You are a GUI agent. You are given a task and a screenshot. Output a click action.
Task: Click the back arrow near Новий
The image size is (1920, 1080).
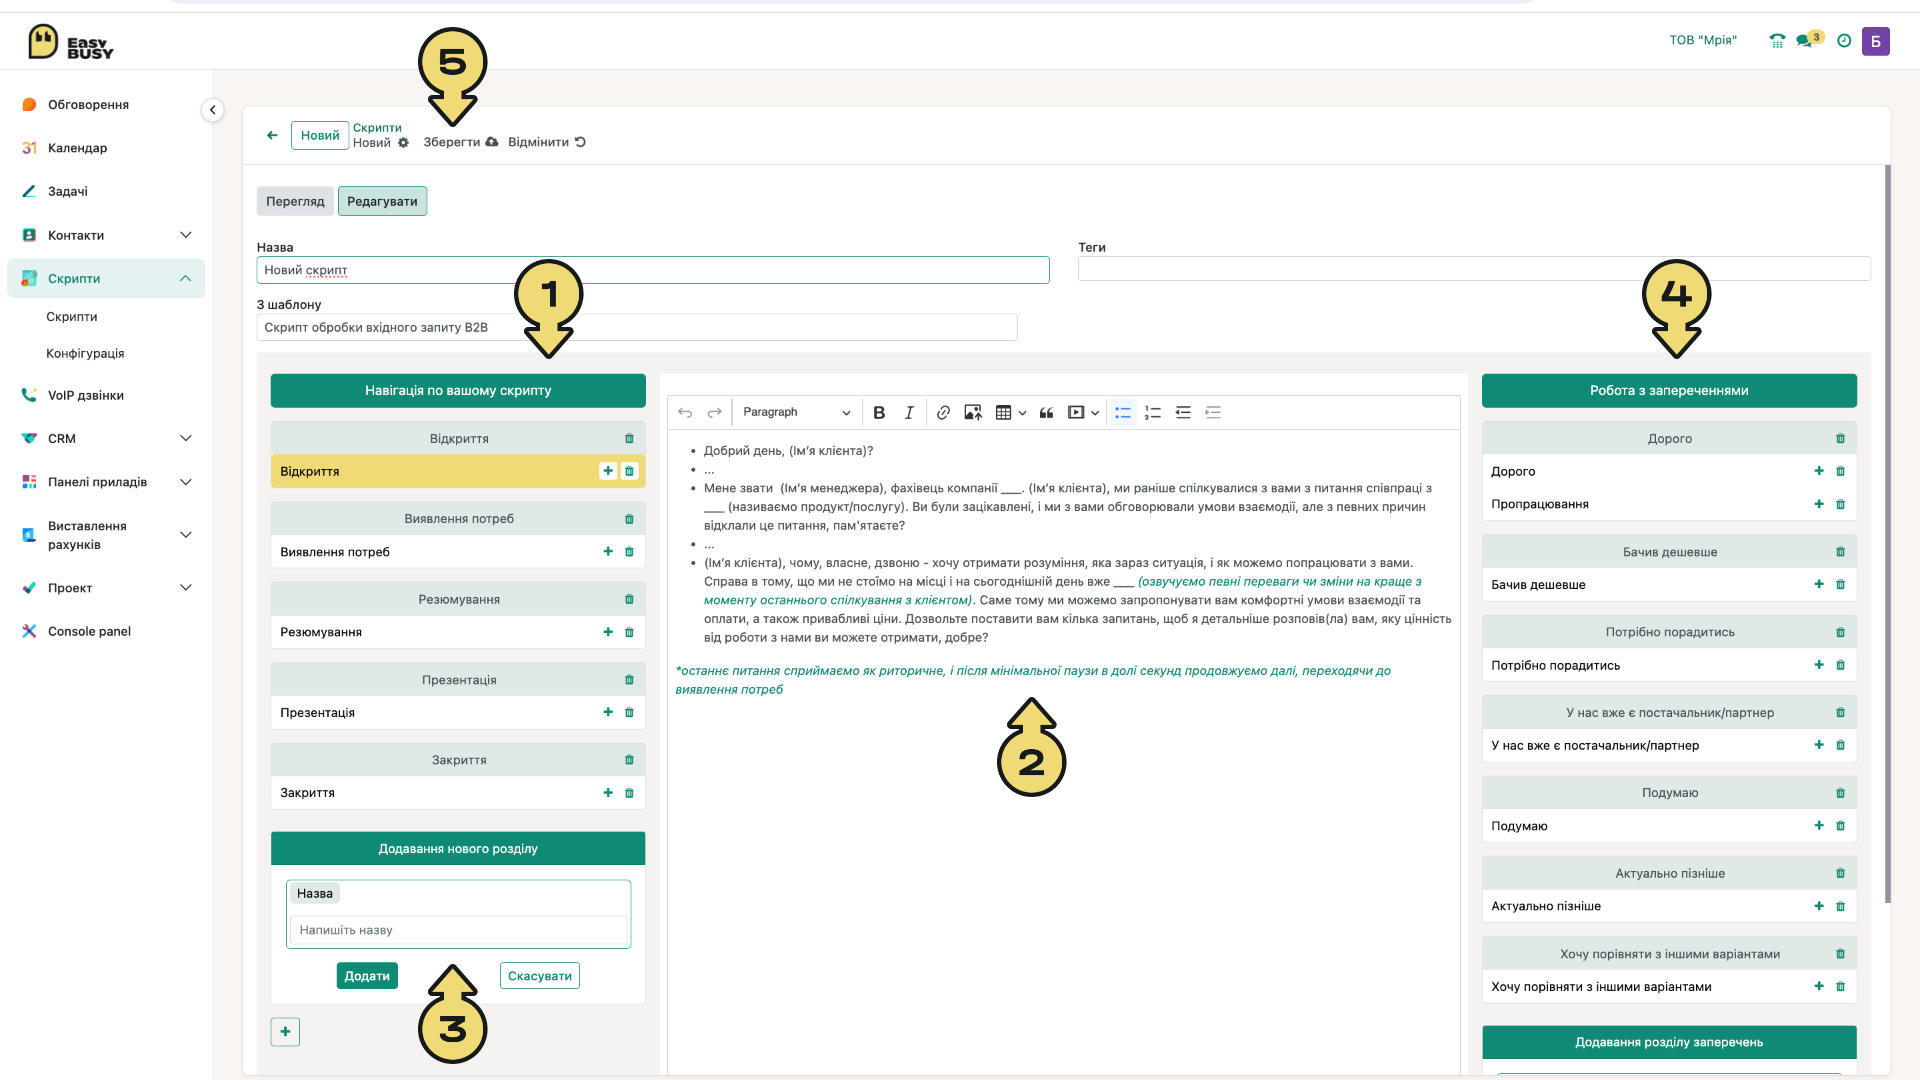point(272,135)
